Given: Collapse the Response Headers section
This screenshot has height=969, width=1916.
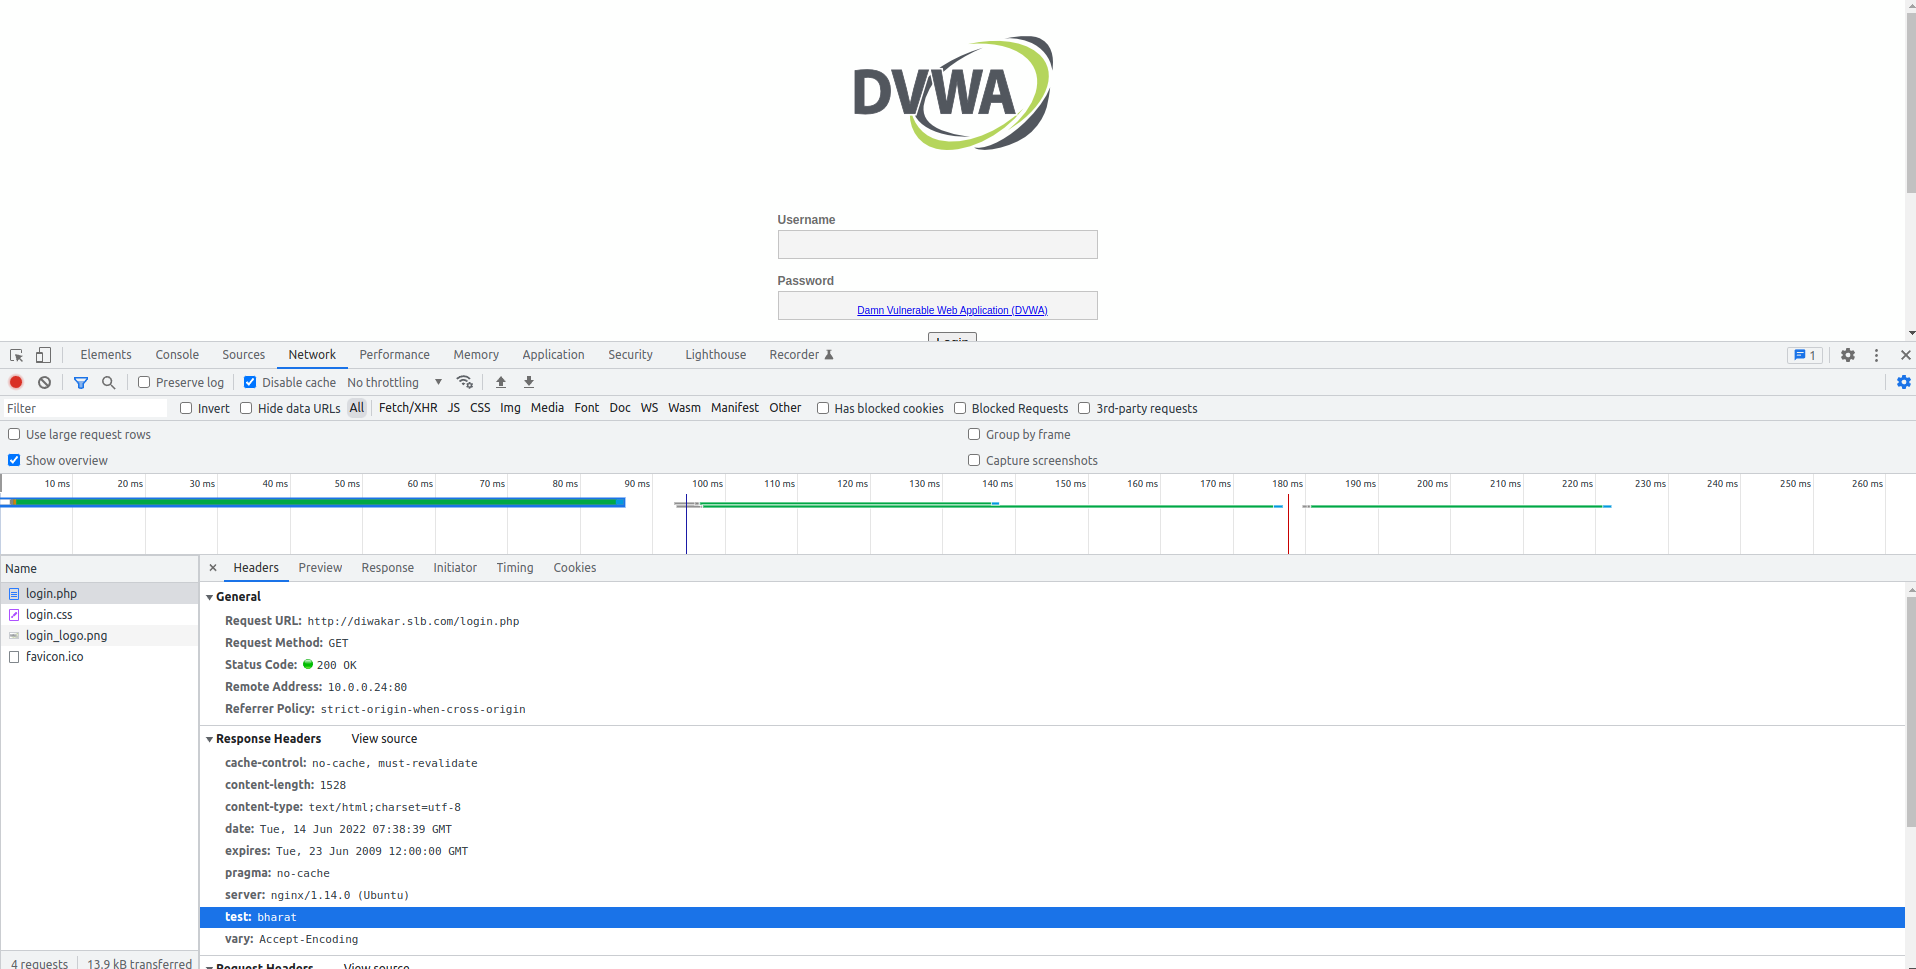Looking at the screenshot, I should [x=210, y=739].
